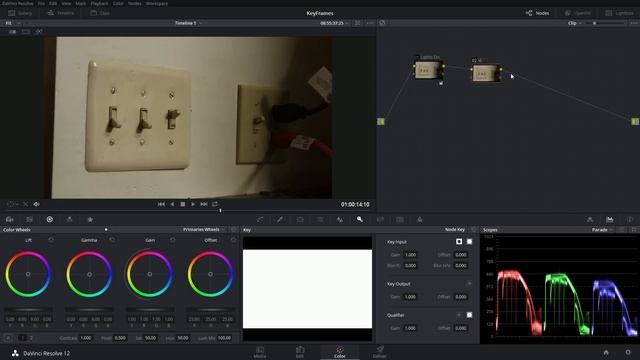Viewport: 640px width, 360px height.
Task: Open the Stereoscopic 3D palette
Action: pyautogui.click(x=400, y=220)
